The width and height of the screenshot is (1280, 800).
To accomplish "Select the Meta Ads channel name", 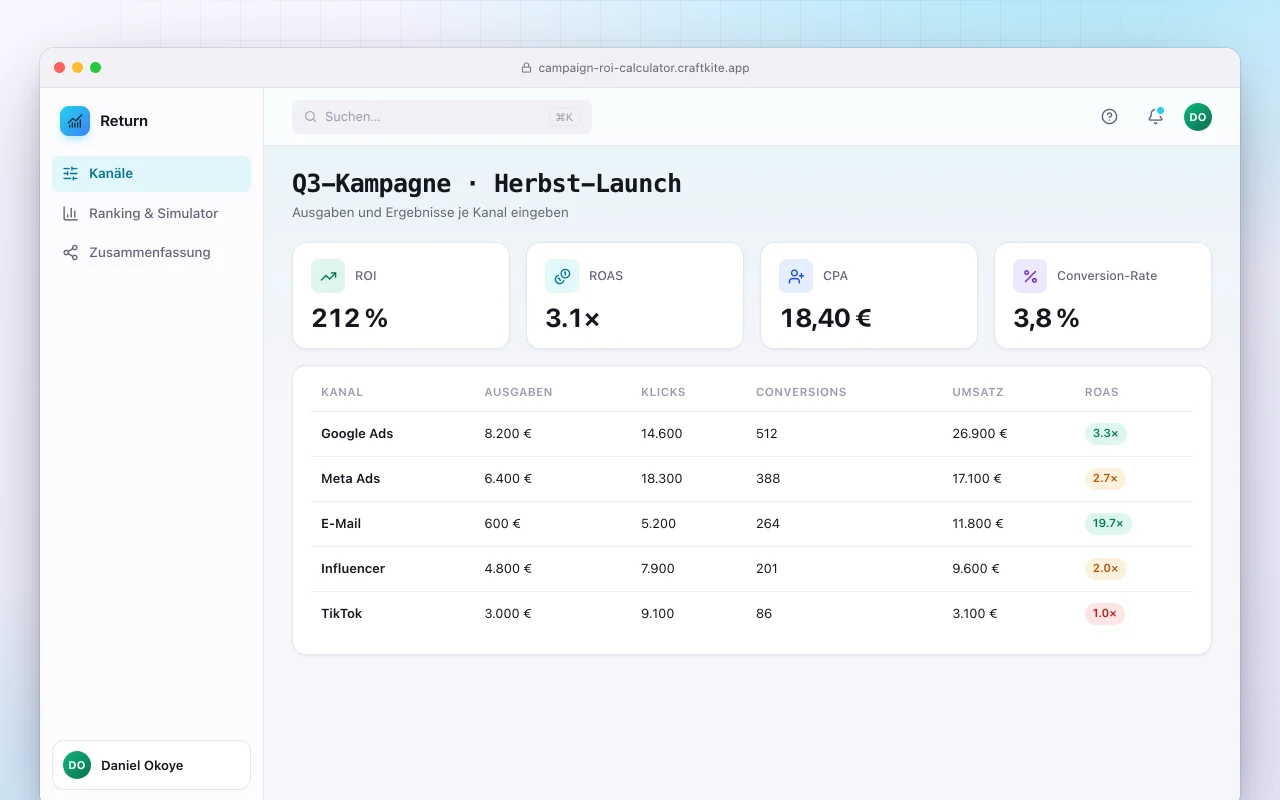I will point(351,479).
